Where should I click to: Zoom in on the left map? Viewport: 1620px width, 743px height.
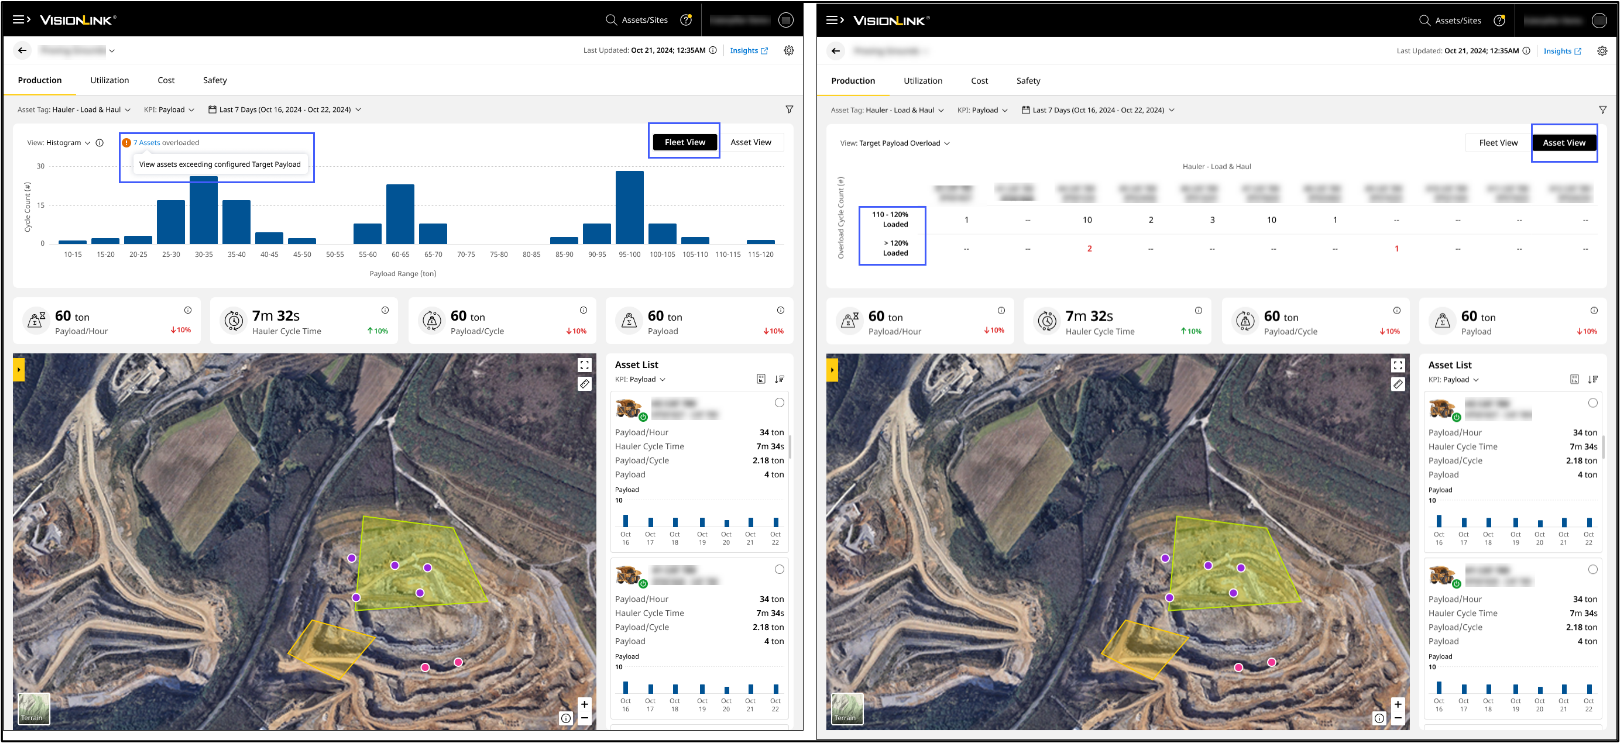(x=585, y=705)
